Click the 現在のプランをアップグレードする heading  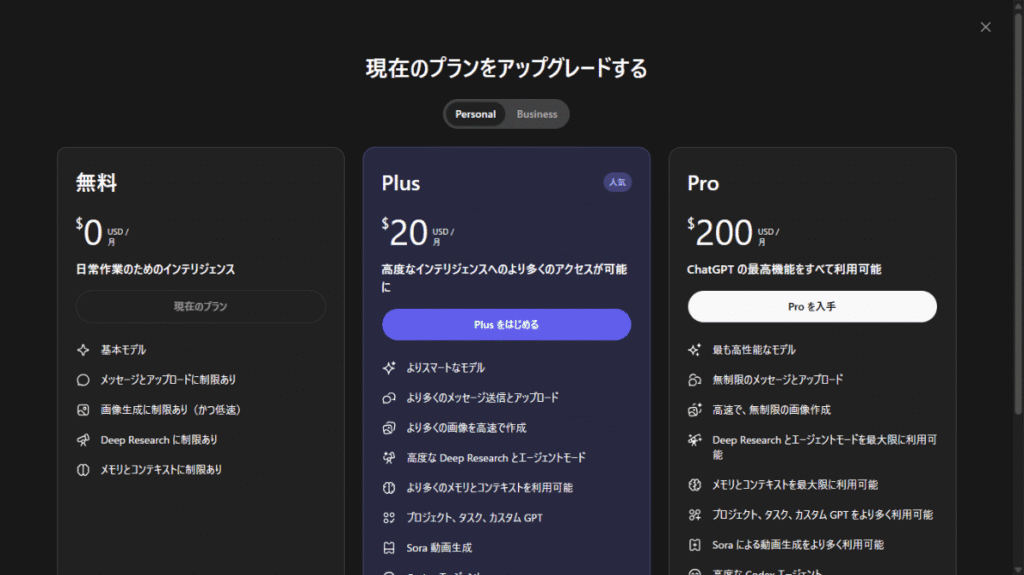(506, 68)
